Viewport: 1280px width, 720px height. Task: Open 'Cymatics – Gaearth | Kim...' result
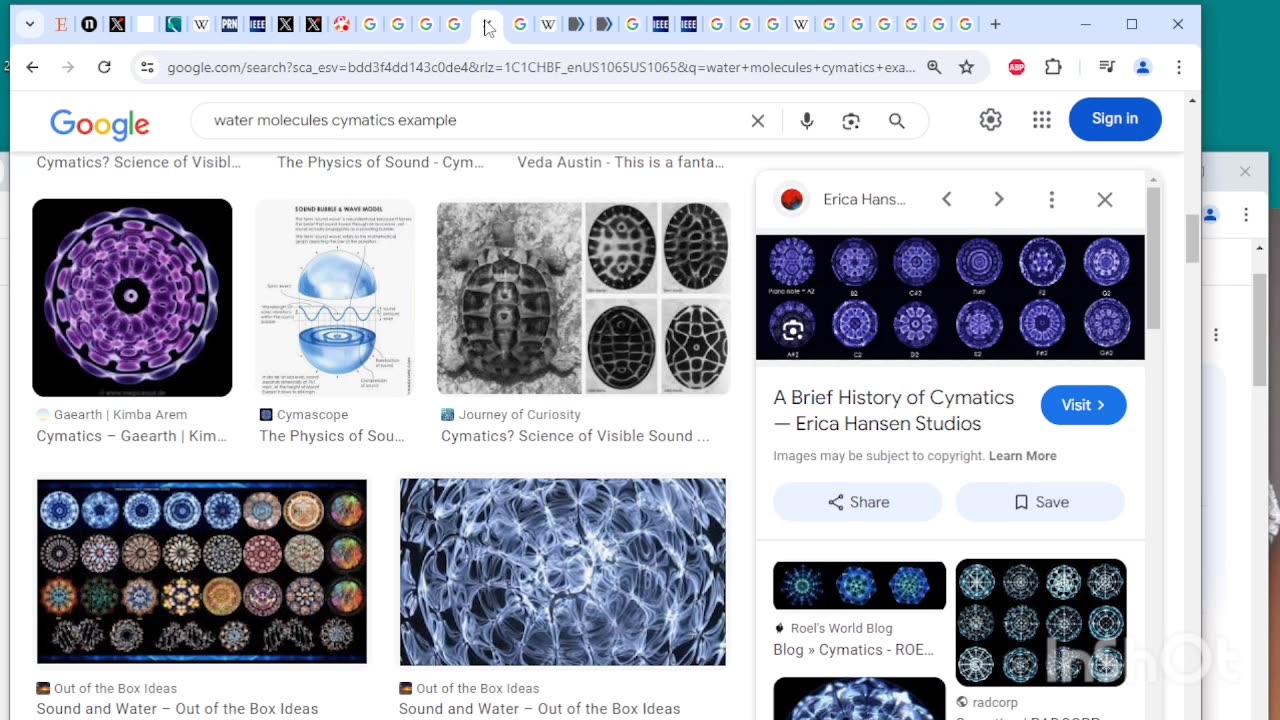[x=132, y=436]
